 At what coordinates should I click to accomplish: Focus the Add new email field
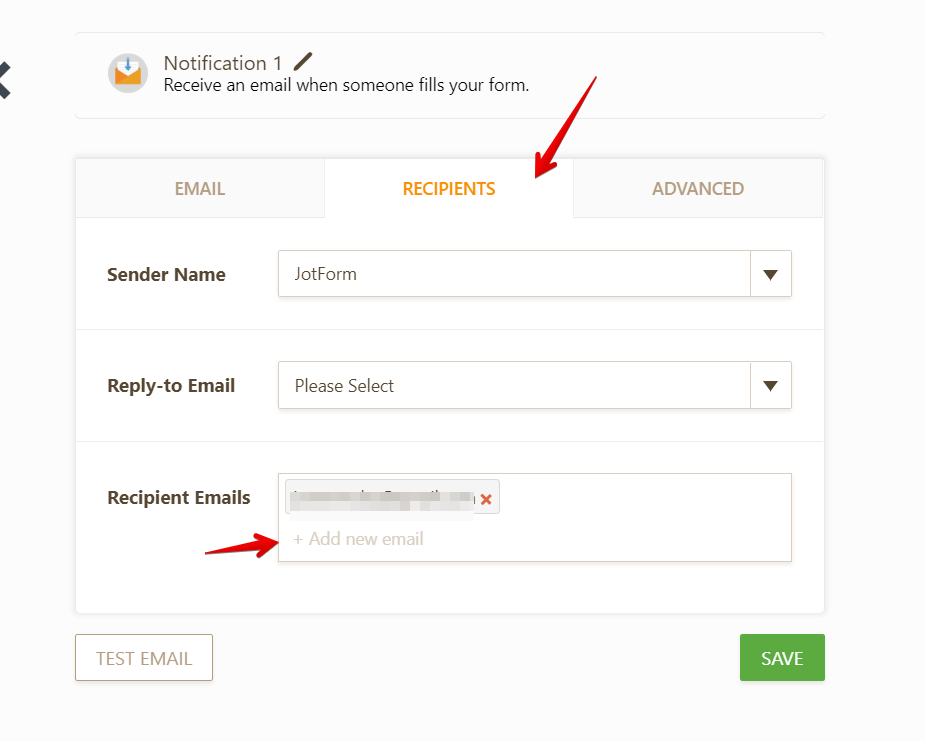[358, 539]
